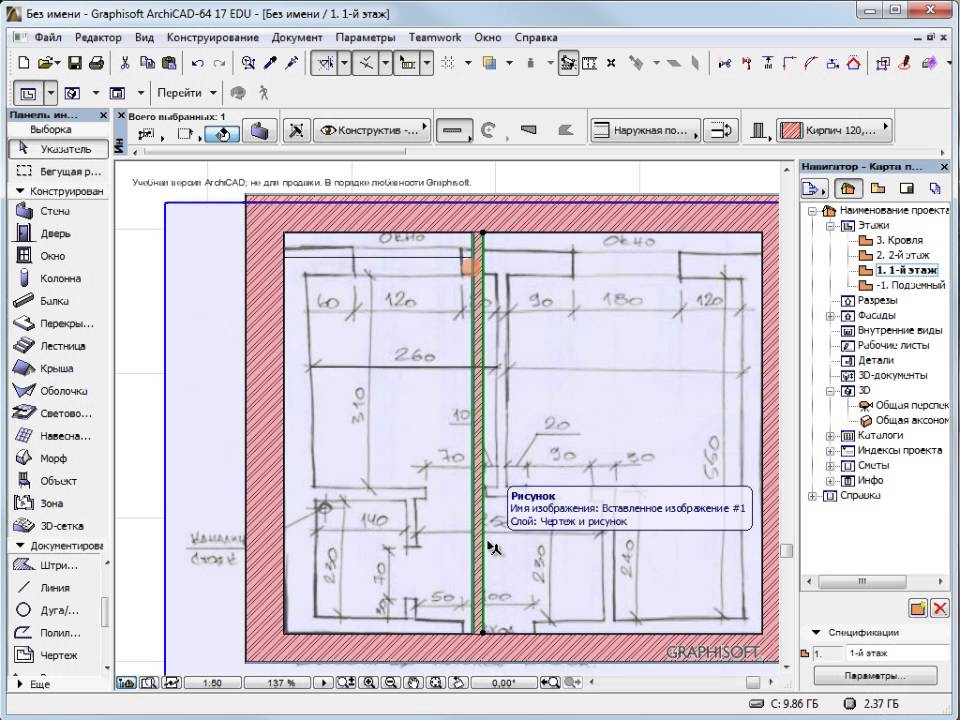Click the Параметры... button

point(874,677)
